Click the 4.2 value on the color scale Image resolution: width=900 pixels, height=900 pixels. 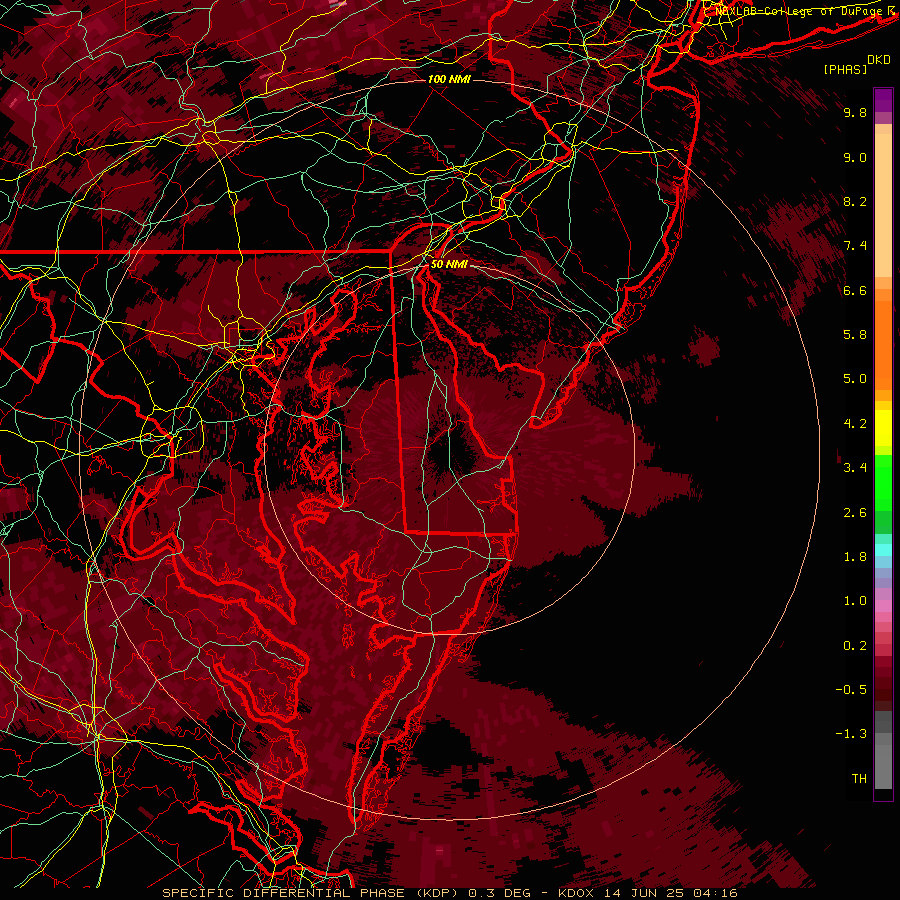pyautogui.click(x=855, y=424)
